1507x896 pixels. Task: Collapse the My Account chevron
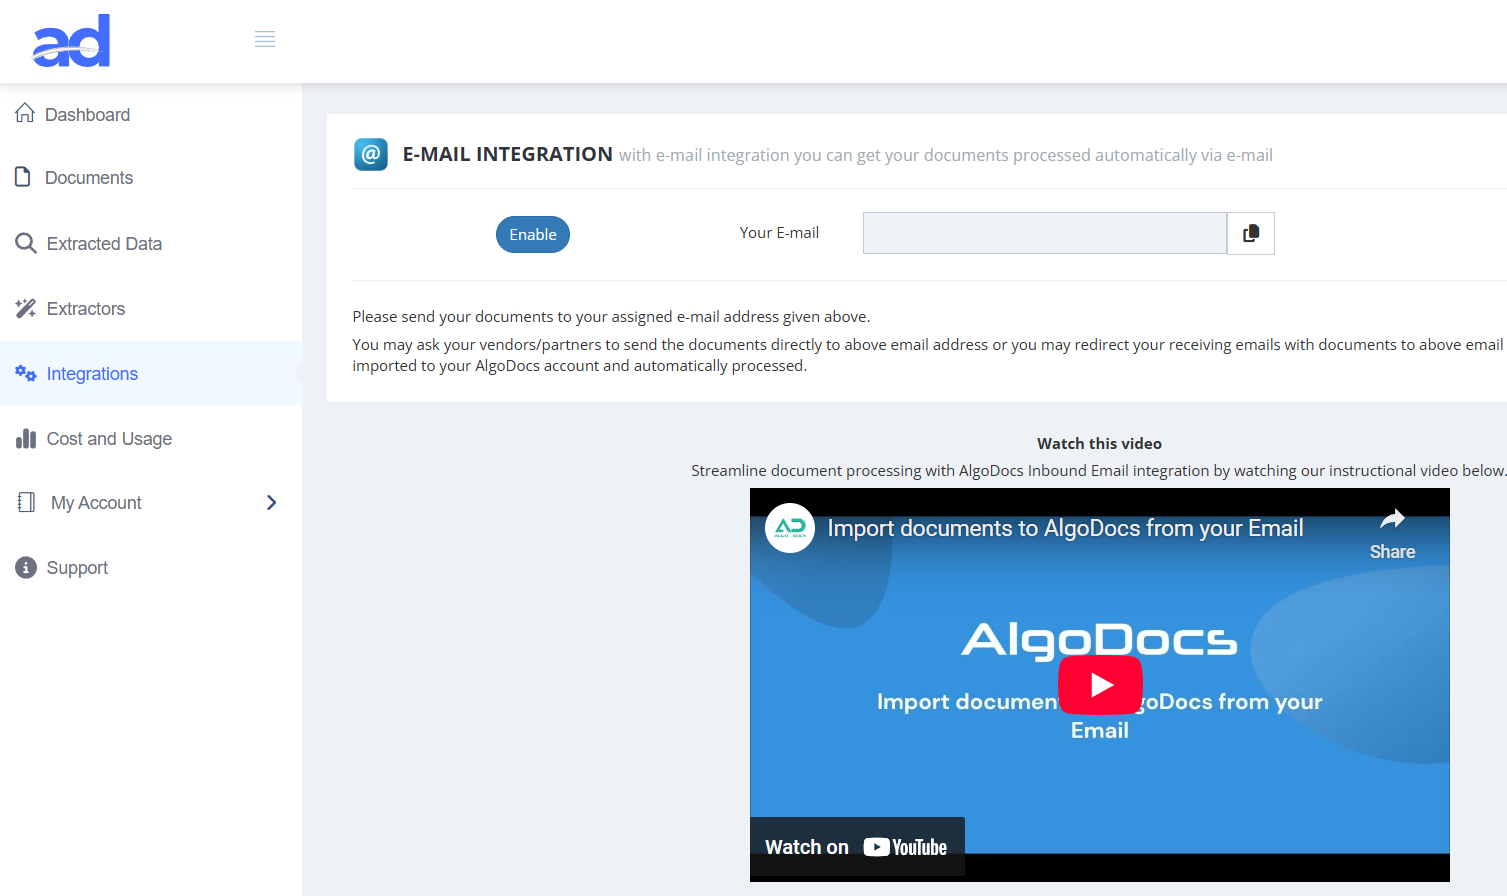pos(271,502)
